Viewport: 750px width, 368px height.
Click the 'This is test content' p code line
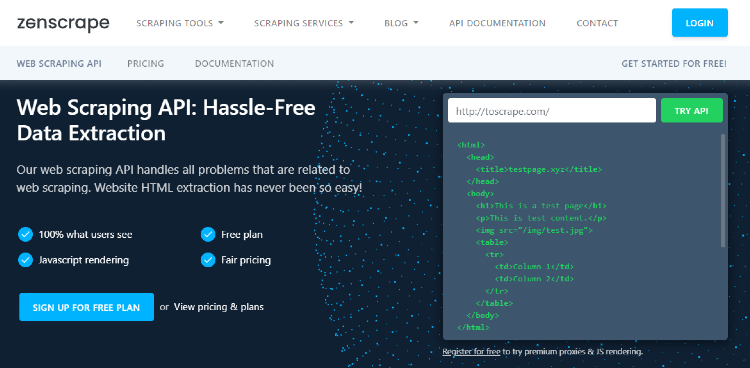tap(541, 218)
